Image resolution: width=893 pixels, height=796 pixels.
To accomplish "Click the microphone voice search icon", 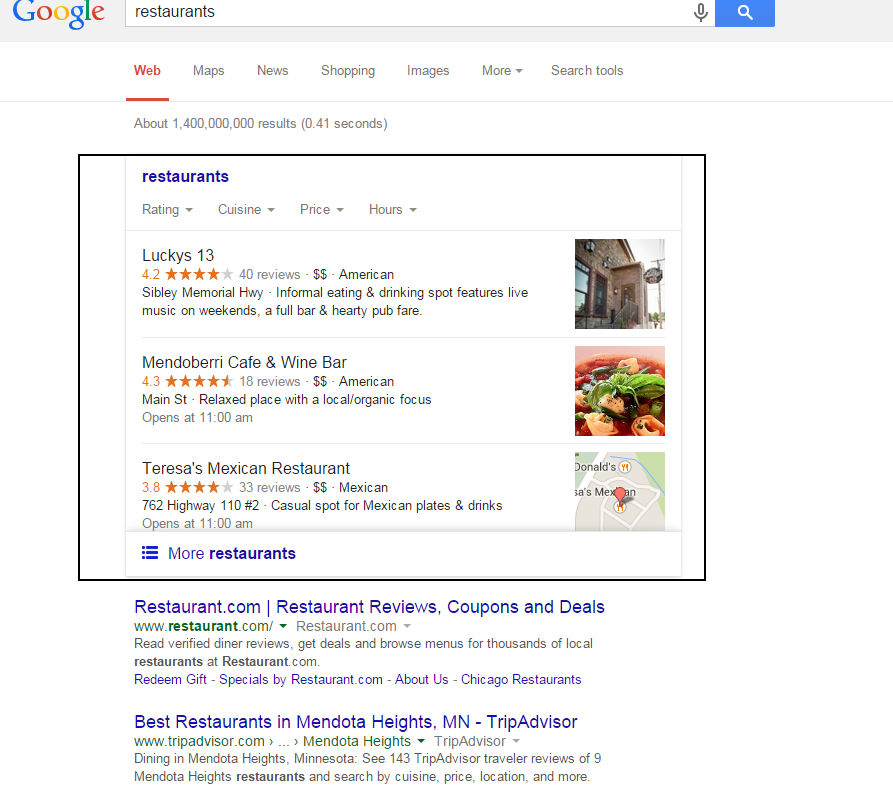I will point(701,12).
